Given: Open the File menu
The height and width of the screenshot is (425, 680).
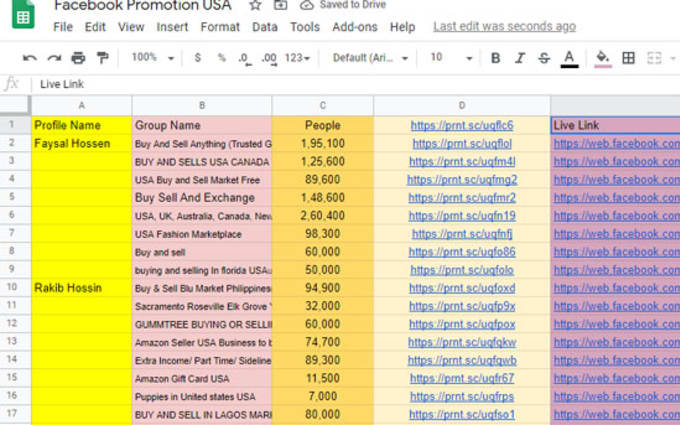Looking at the screenshot, I should pyautogui.click(x=63, y=27).
